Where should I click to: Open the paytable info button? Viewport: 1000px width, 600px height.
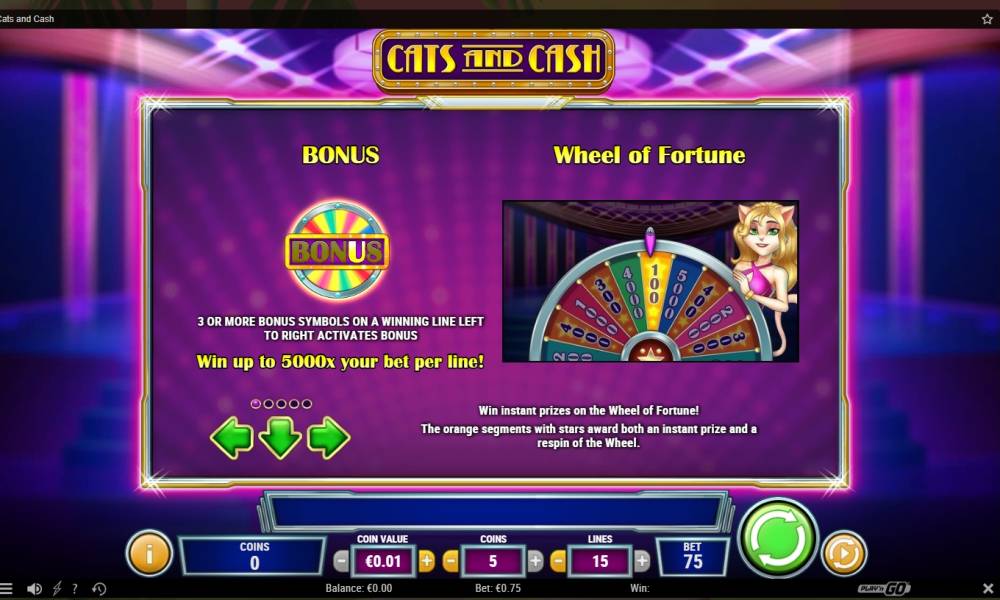pos(149,553)
